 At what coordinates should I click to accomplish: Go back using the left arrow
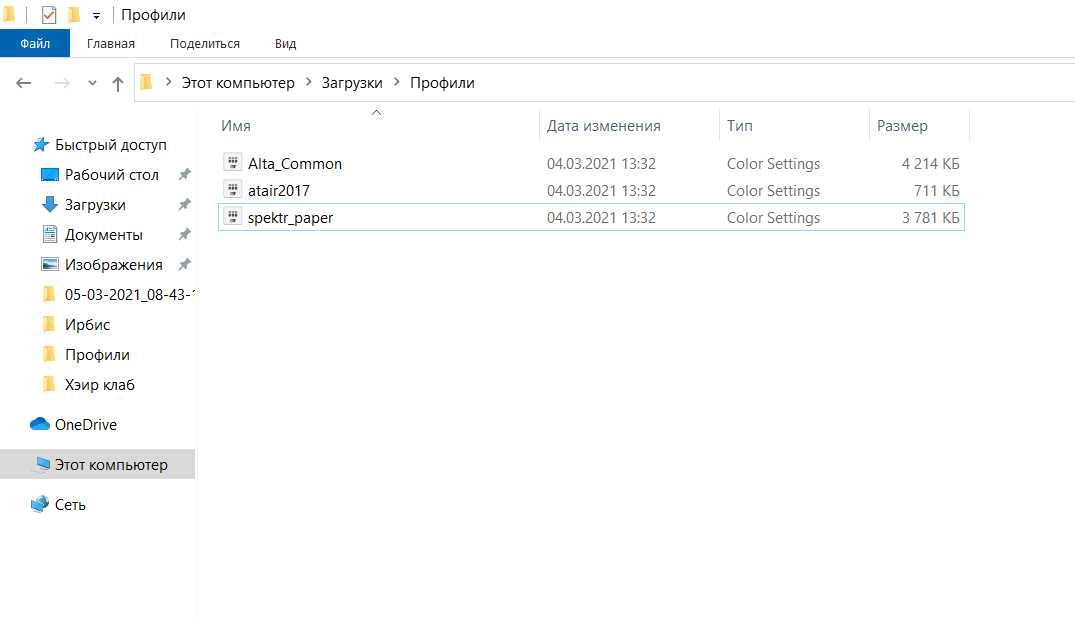pos(24,83)
